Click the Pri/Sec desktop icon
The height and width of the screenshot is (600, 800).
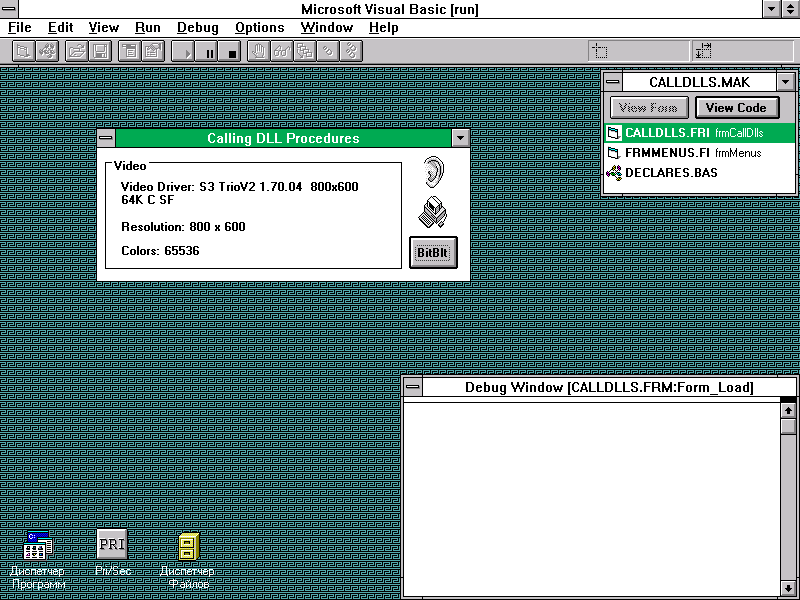(112, 544)
